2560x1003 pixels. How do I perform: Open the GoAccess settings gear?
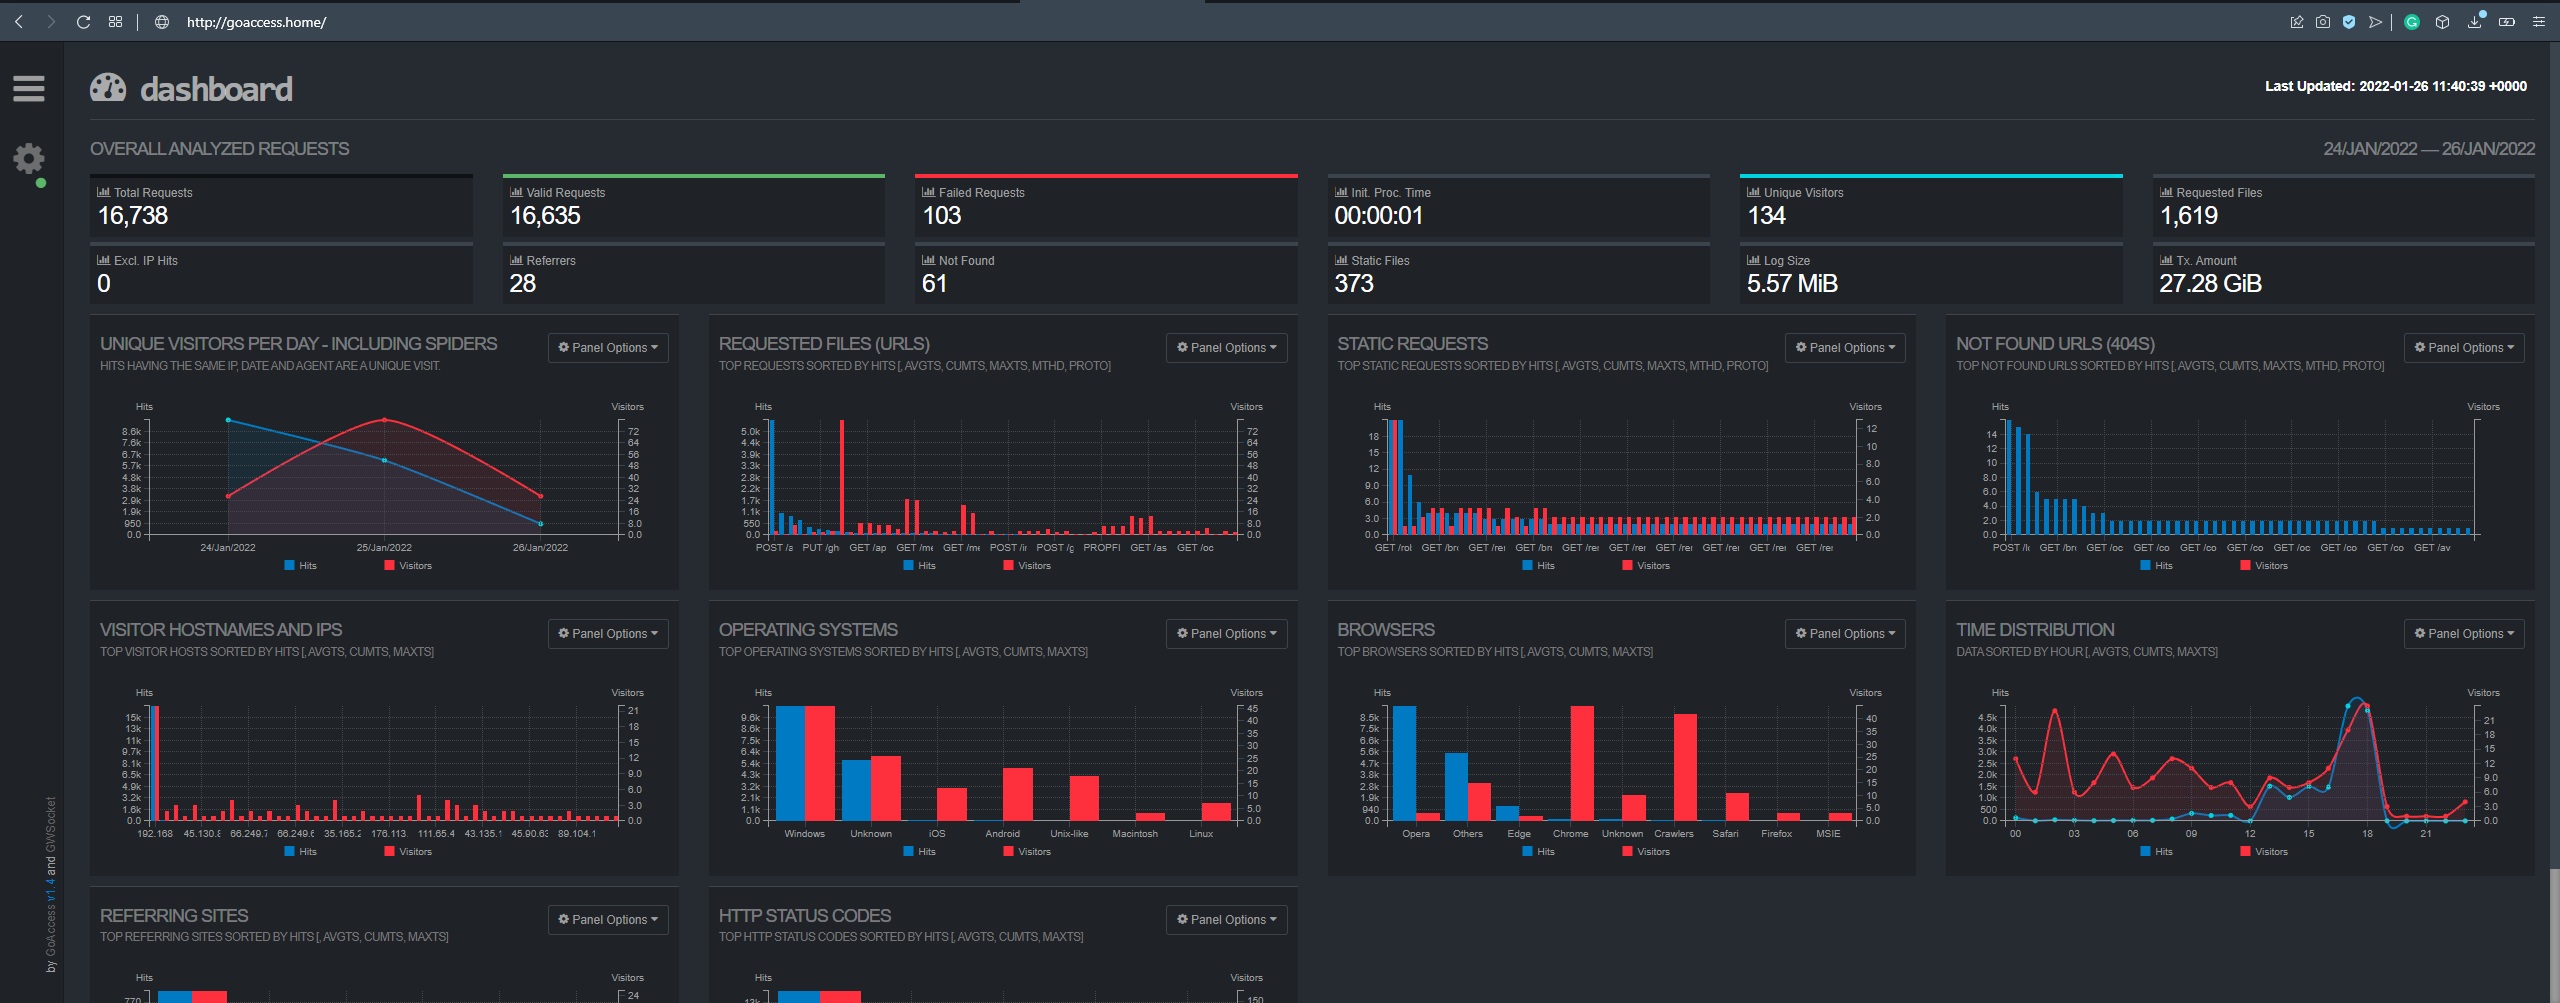28,159
